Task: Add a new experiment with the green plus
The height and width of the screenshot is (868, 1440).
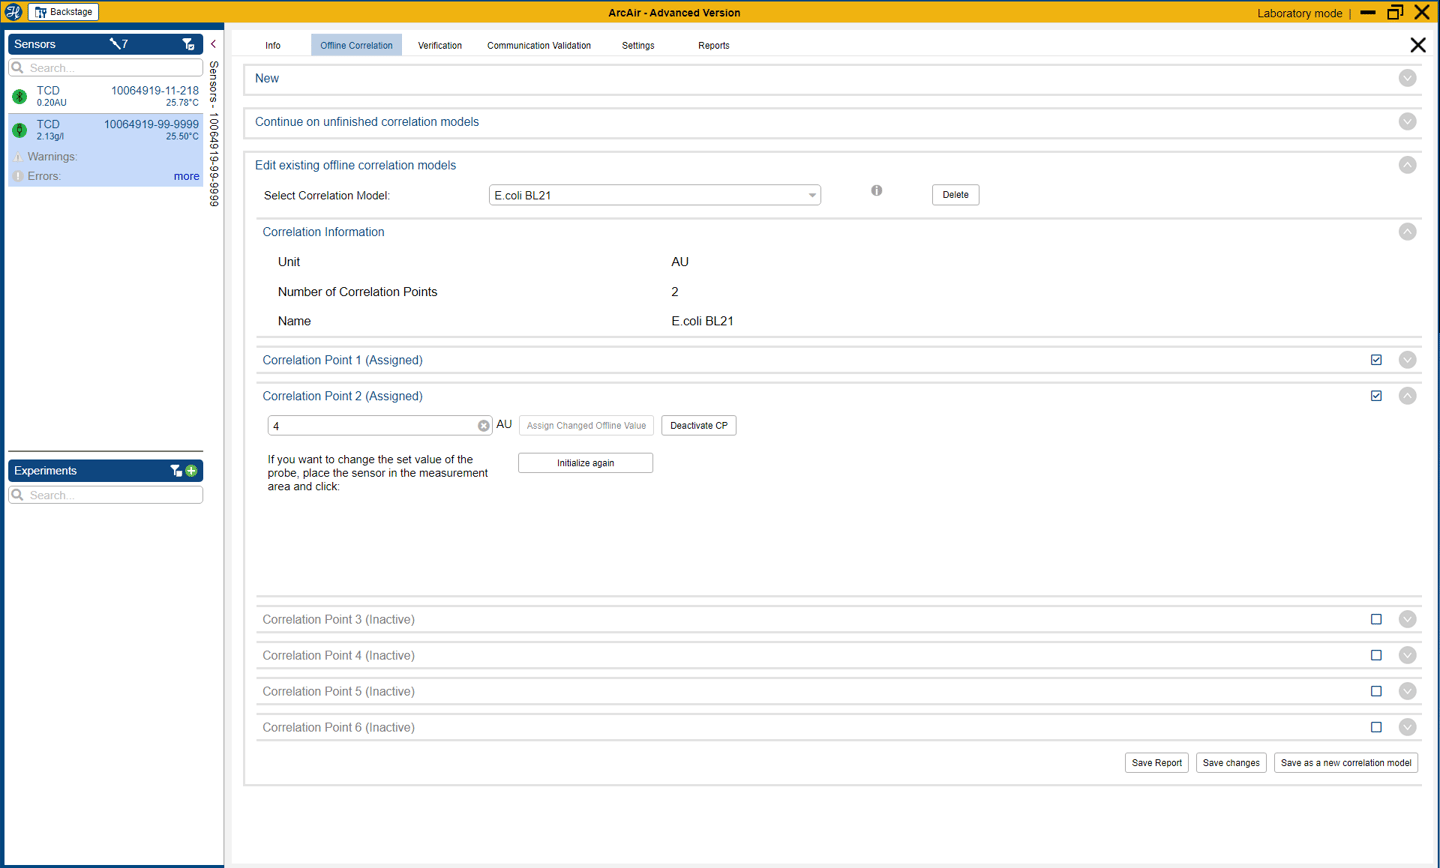Action: 191,470
